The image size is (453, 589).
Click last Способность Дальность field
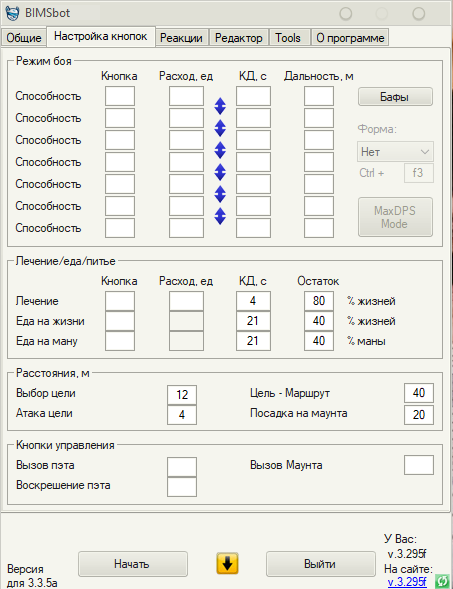pos(319,228)
